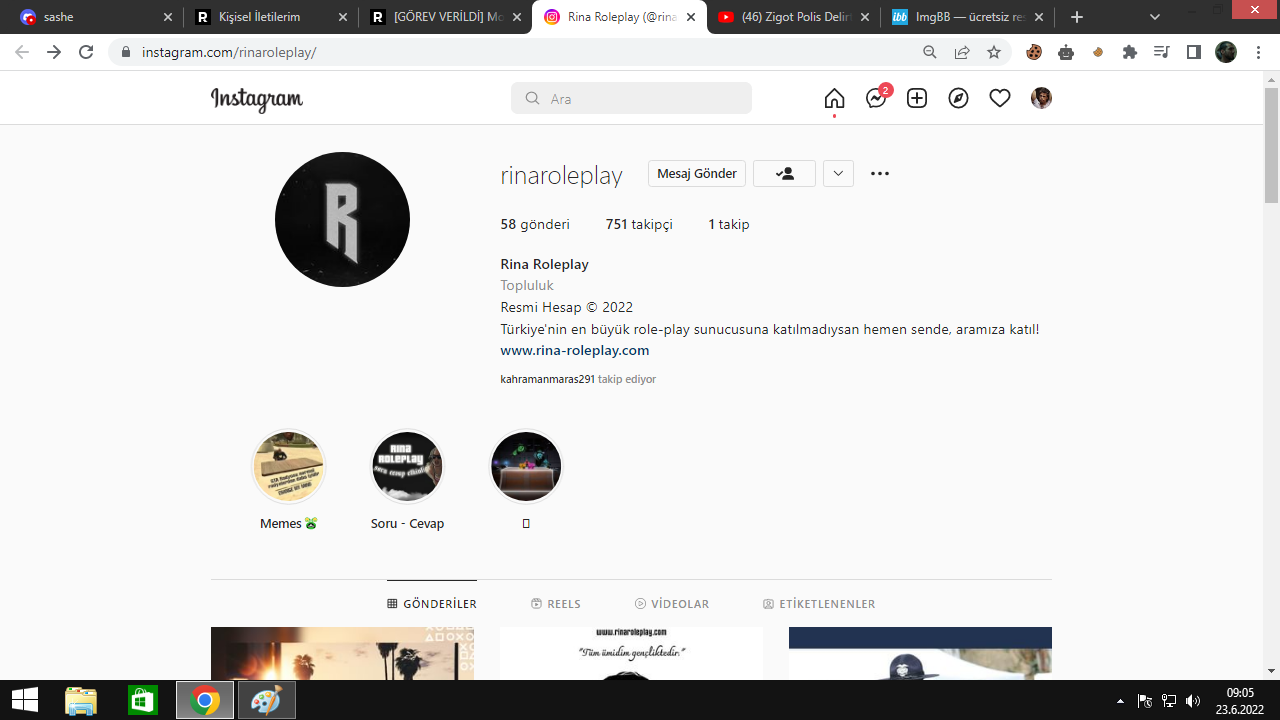Select the GÖNDERİLER profile tab
Screen dimensions: 1280x720
click(x=432, y=604)
